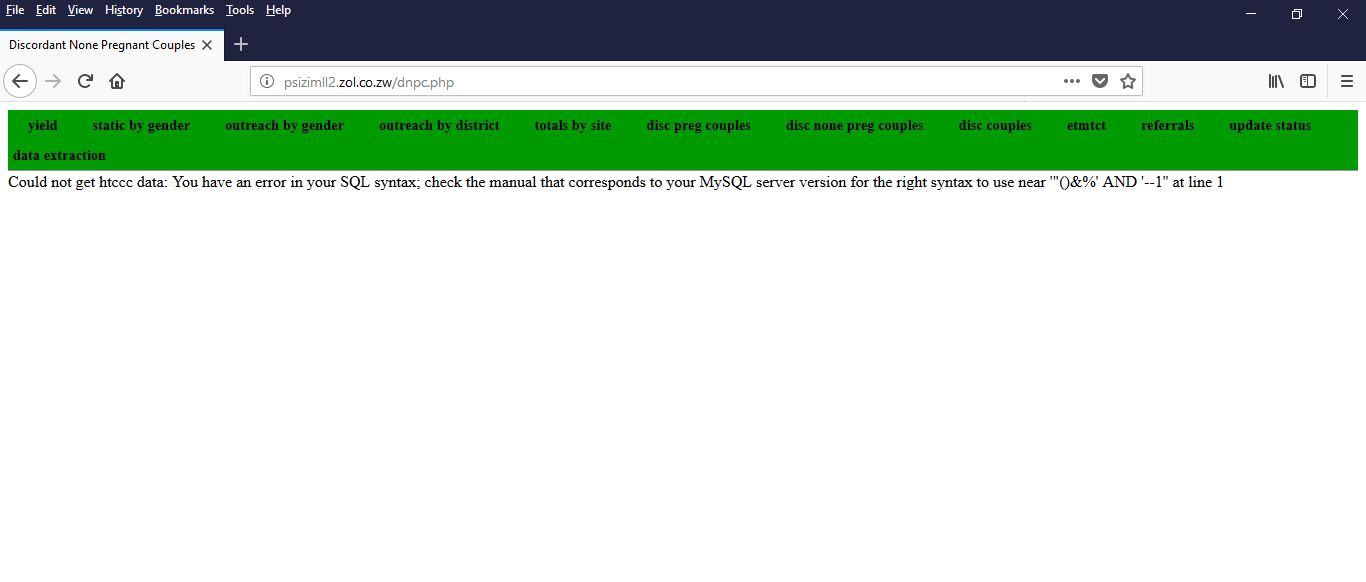The width and height of the screenshot is (1366, 582).
Task: Navigate to 'data extraction' link
Action: point(59,155)
